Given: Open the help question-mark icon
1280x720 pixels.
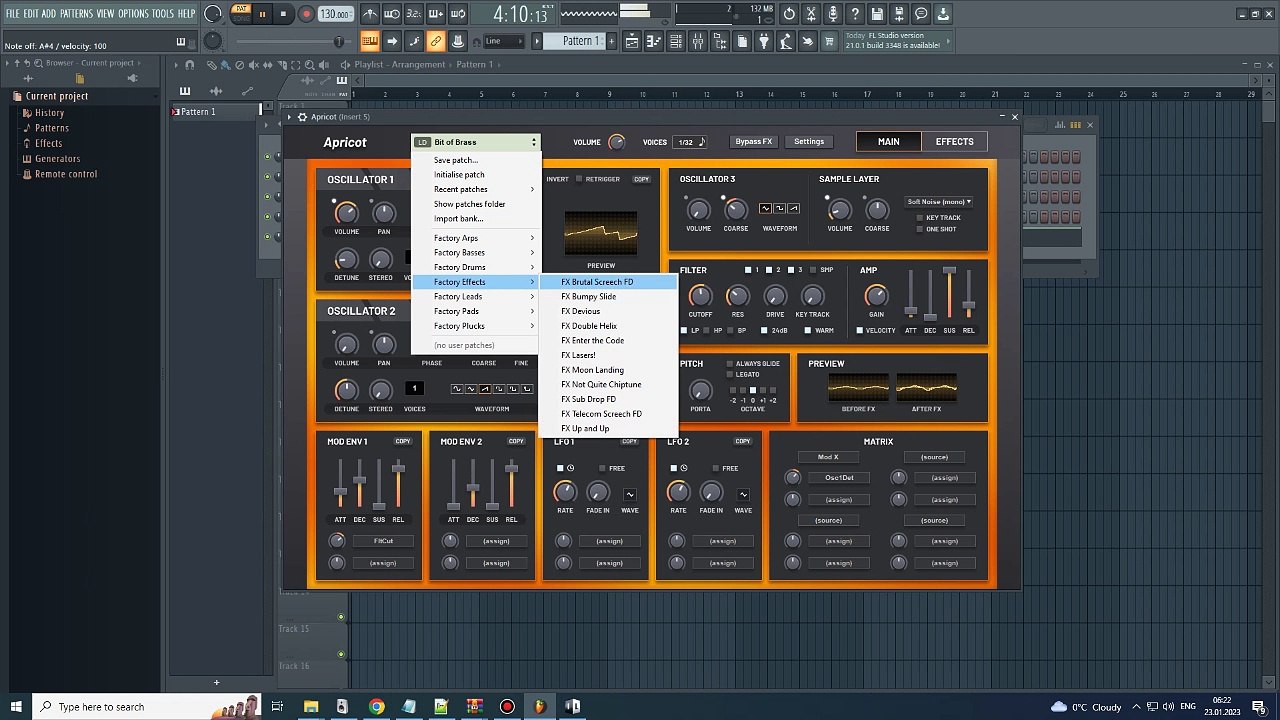Looking at the screenshot, I should coord(855,14).
